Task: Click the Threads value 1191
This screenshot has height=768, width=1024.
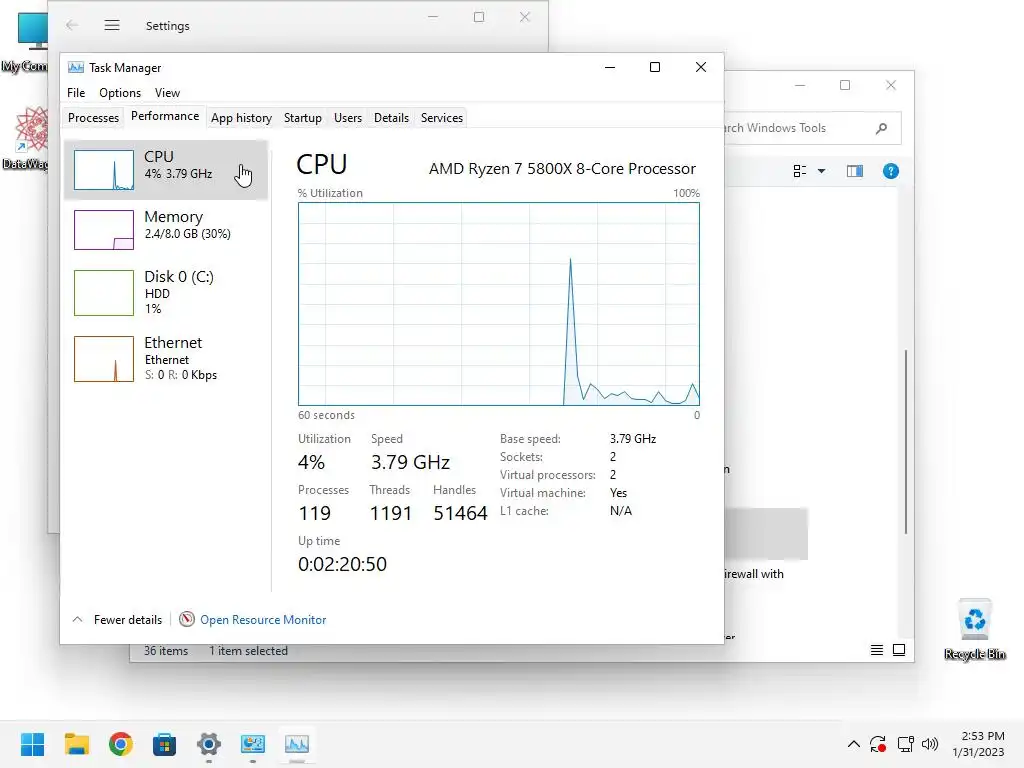Action: pyautogui.click(x=391, y=513)
